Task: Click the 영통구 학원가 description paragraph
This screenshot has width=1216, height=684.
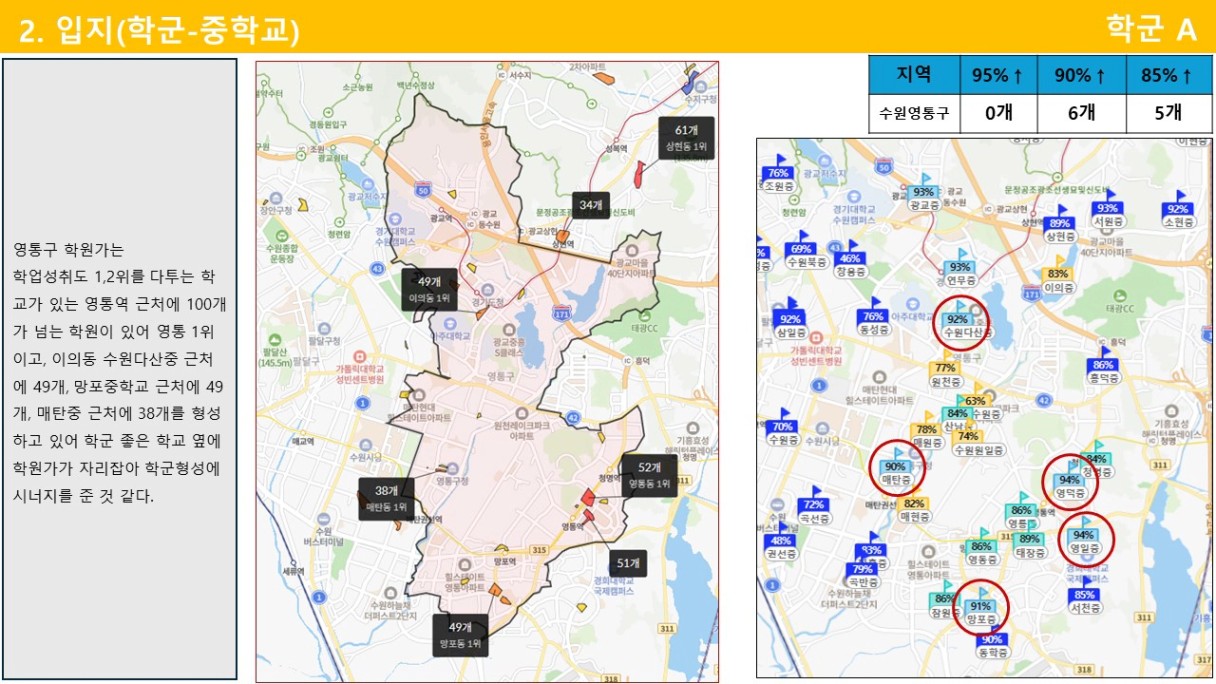Action: pos(118,372)
